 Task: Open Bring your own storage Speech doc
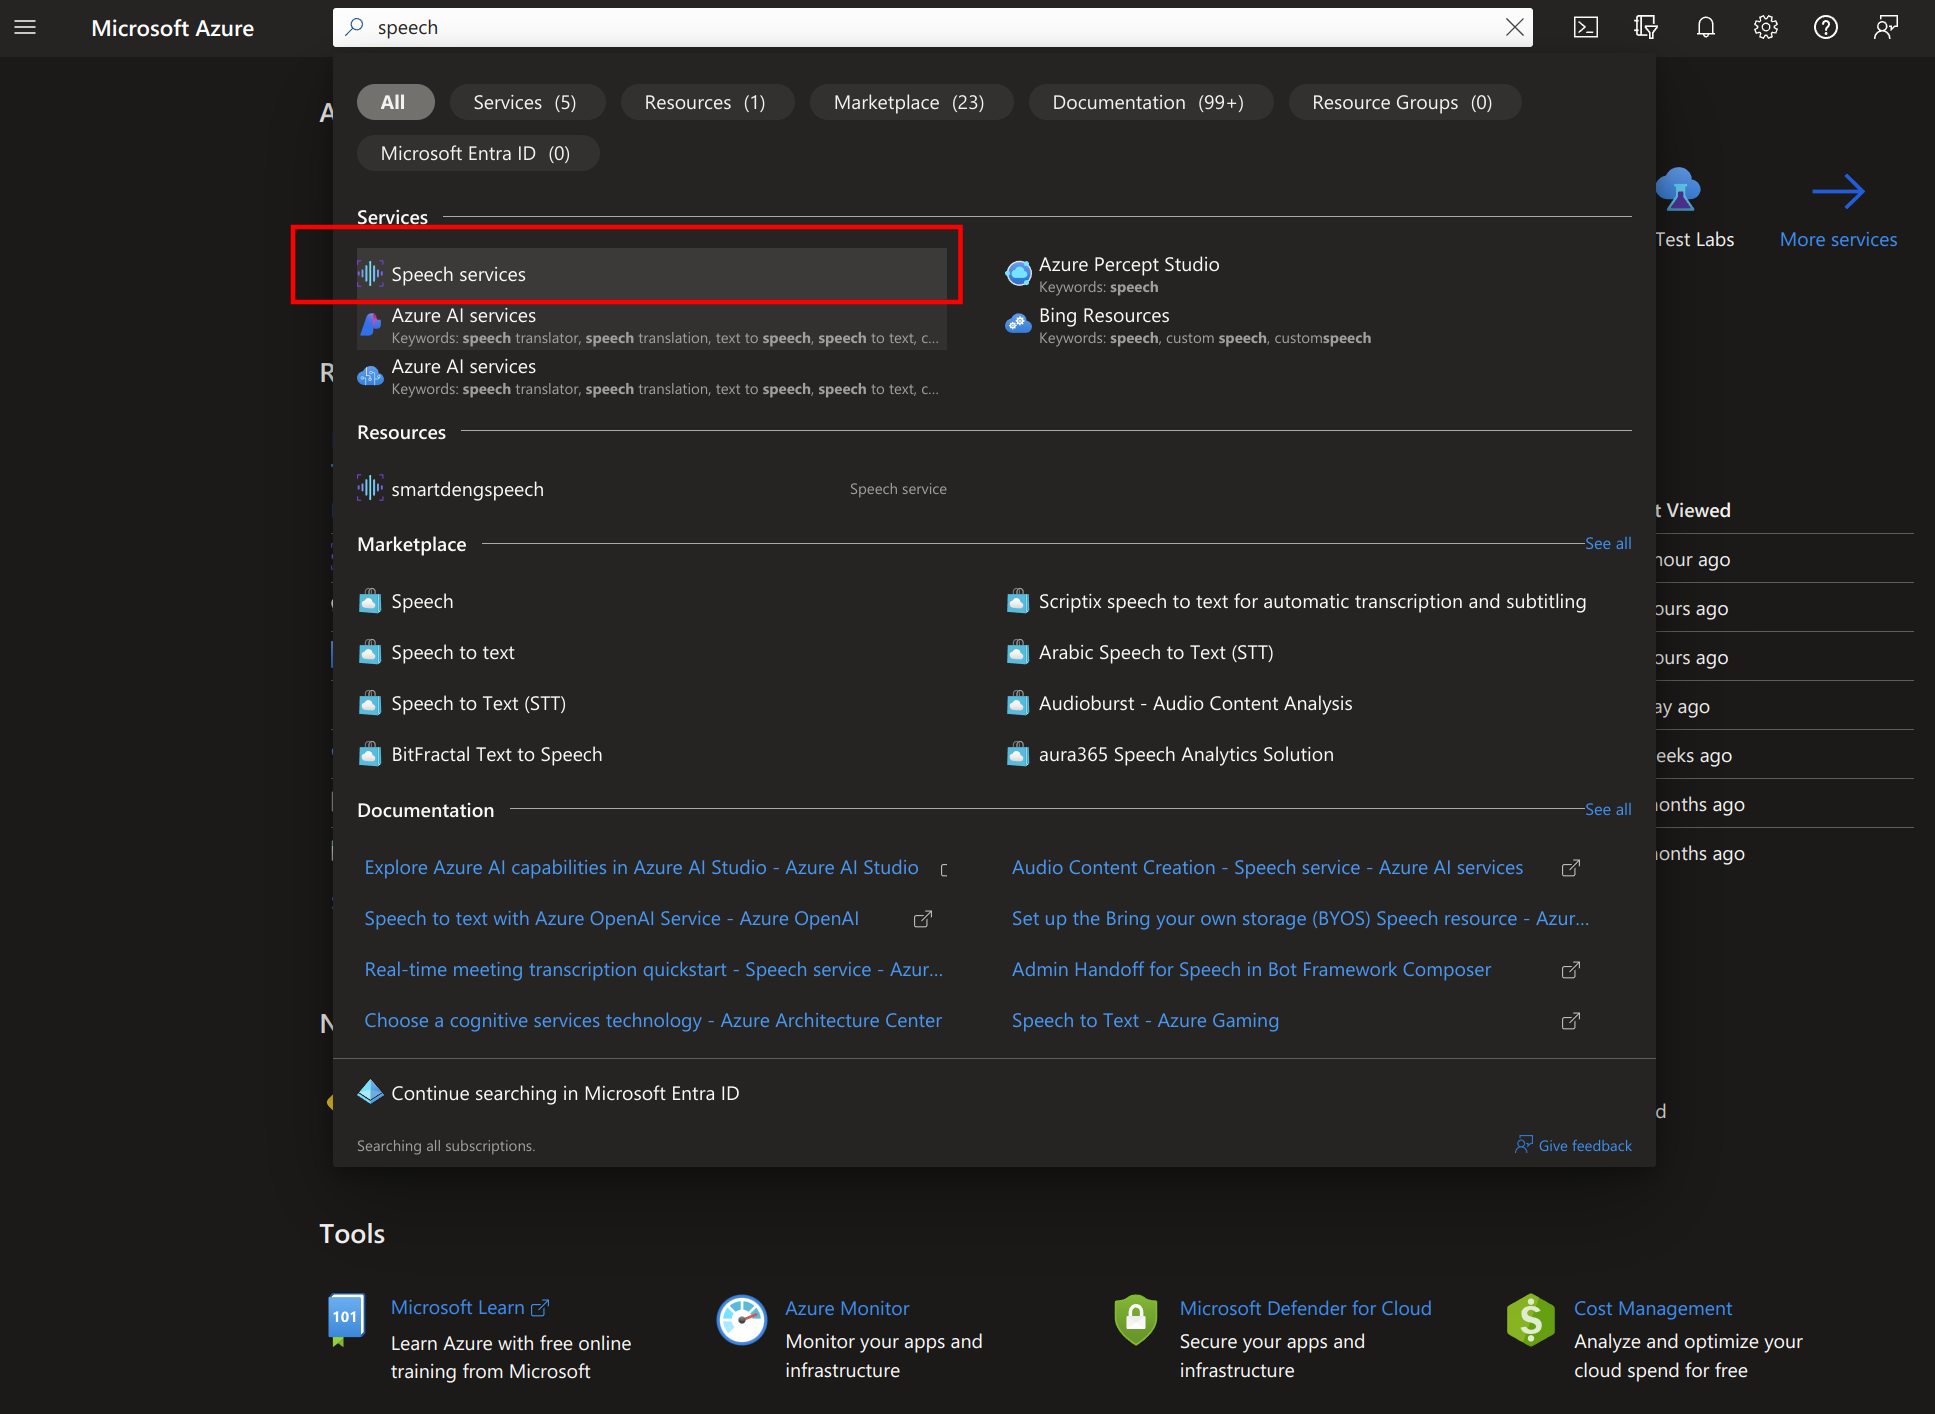(1300, 918)
